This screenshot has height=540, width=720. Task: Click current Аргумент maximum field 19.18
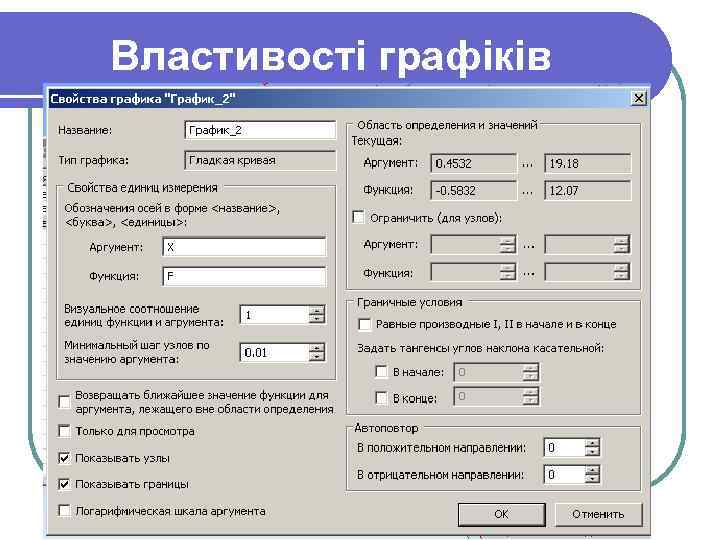588,163
